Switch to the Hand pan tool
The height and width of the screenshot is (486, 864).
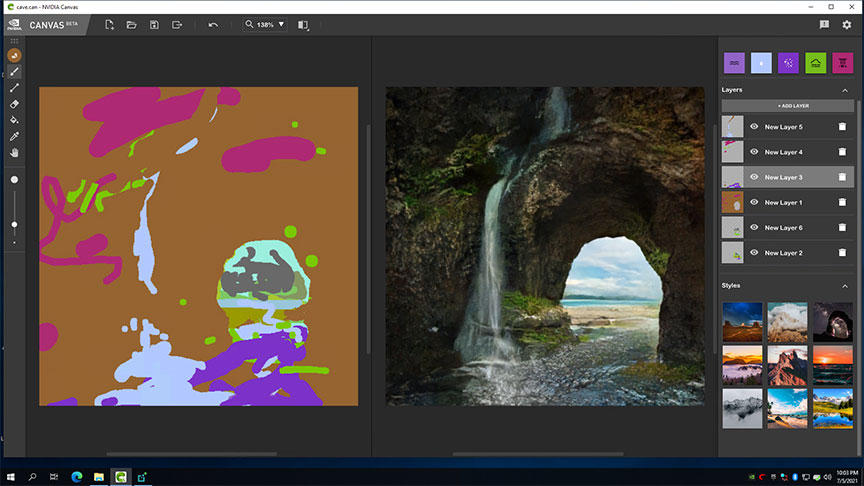click(14, 153)
